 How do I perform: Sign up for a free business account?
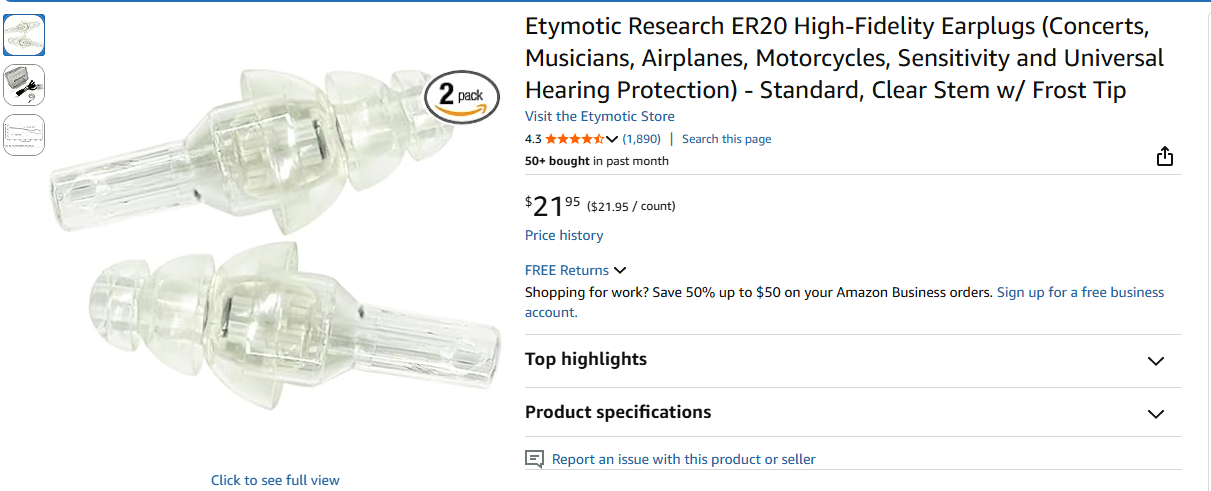pyautogui.click(x=1080, y=292)
